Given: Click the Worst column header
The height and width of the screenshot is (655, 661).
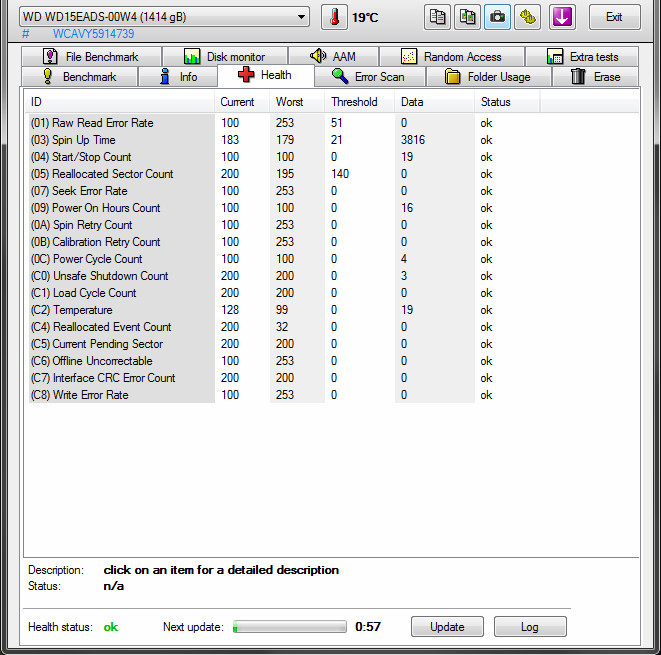Looking at the screenshot, I should (297, 102).
